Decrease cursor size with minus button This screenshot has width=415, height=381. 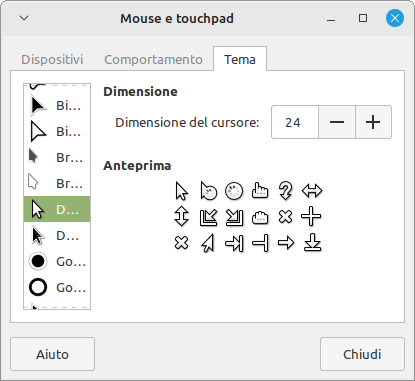tap(337, 122)
